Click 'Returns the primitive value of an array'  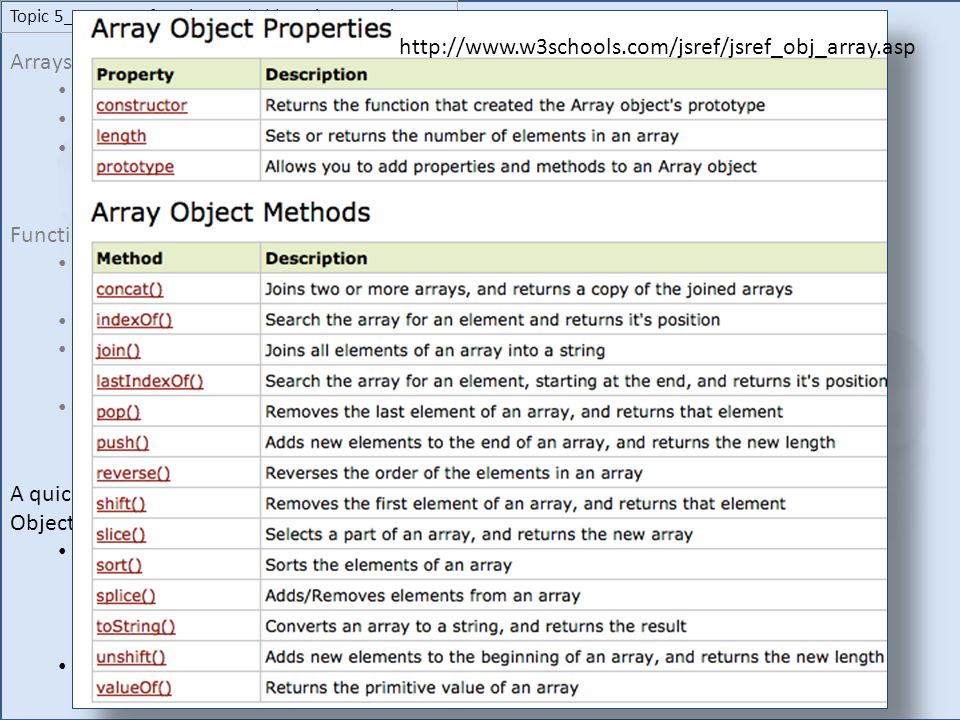422,687
